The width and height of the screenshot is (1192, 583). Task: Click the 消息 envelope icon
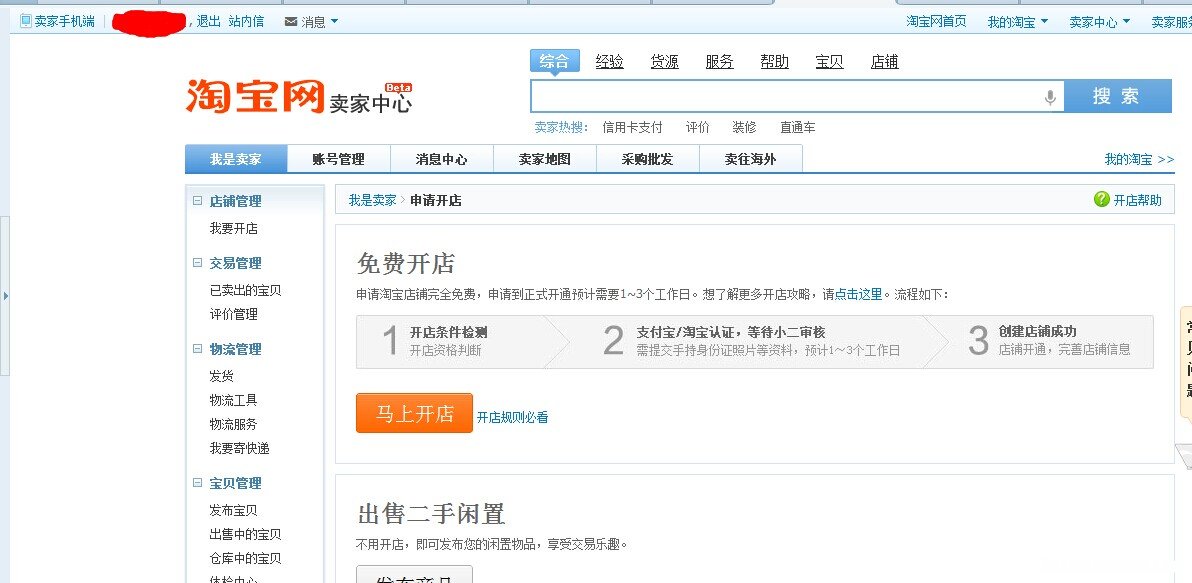[x=291, y=22]
